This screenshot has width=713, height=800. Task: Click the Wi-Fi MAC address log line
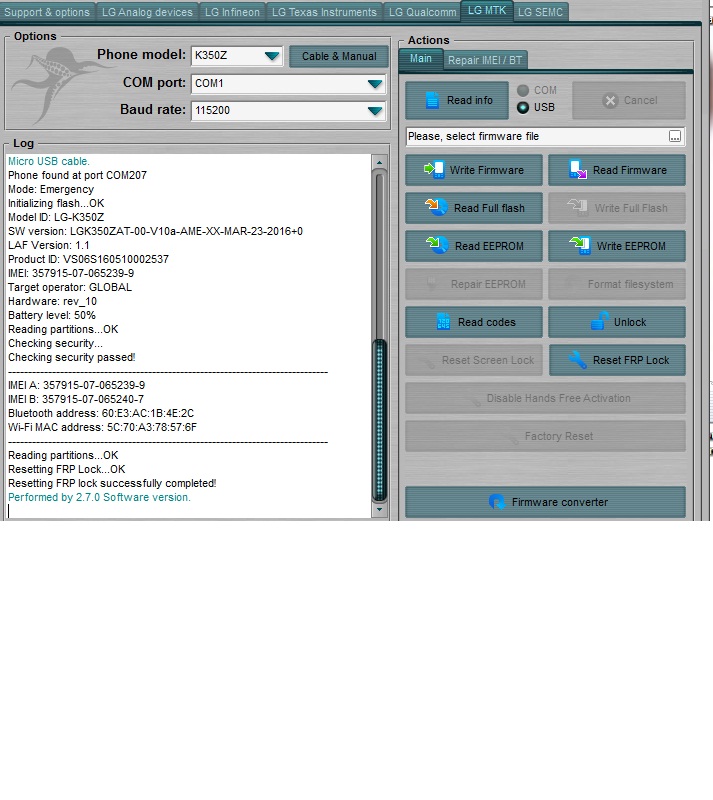(103, 427)
